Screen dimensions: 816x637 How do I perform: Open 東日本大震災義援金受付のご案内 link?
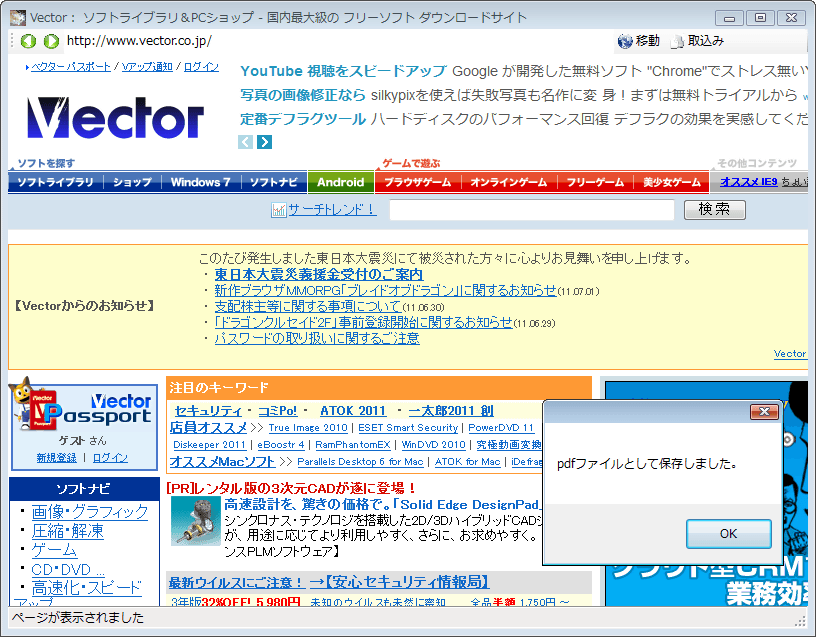pos(318,274)
